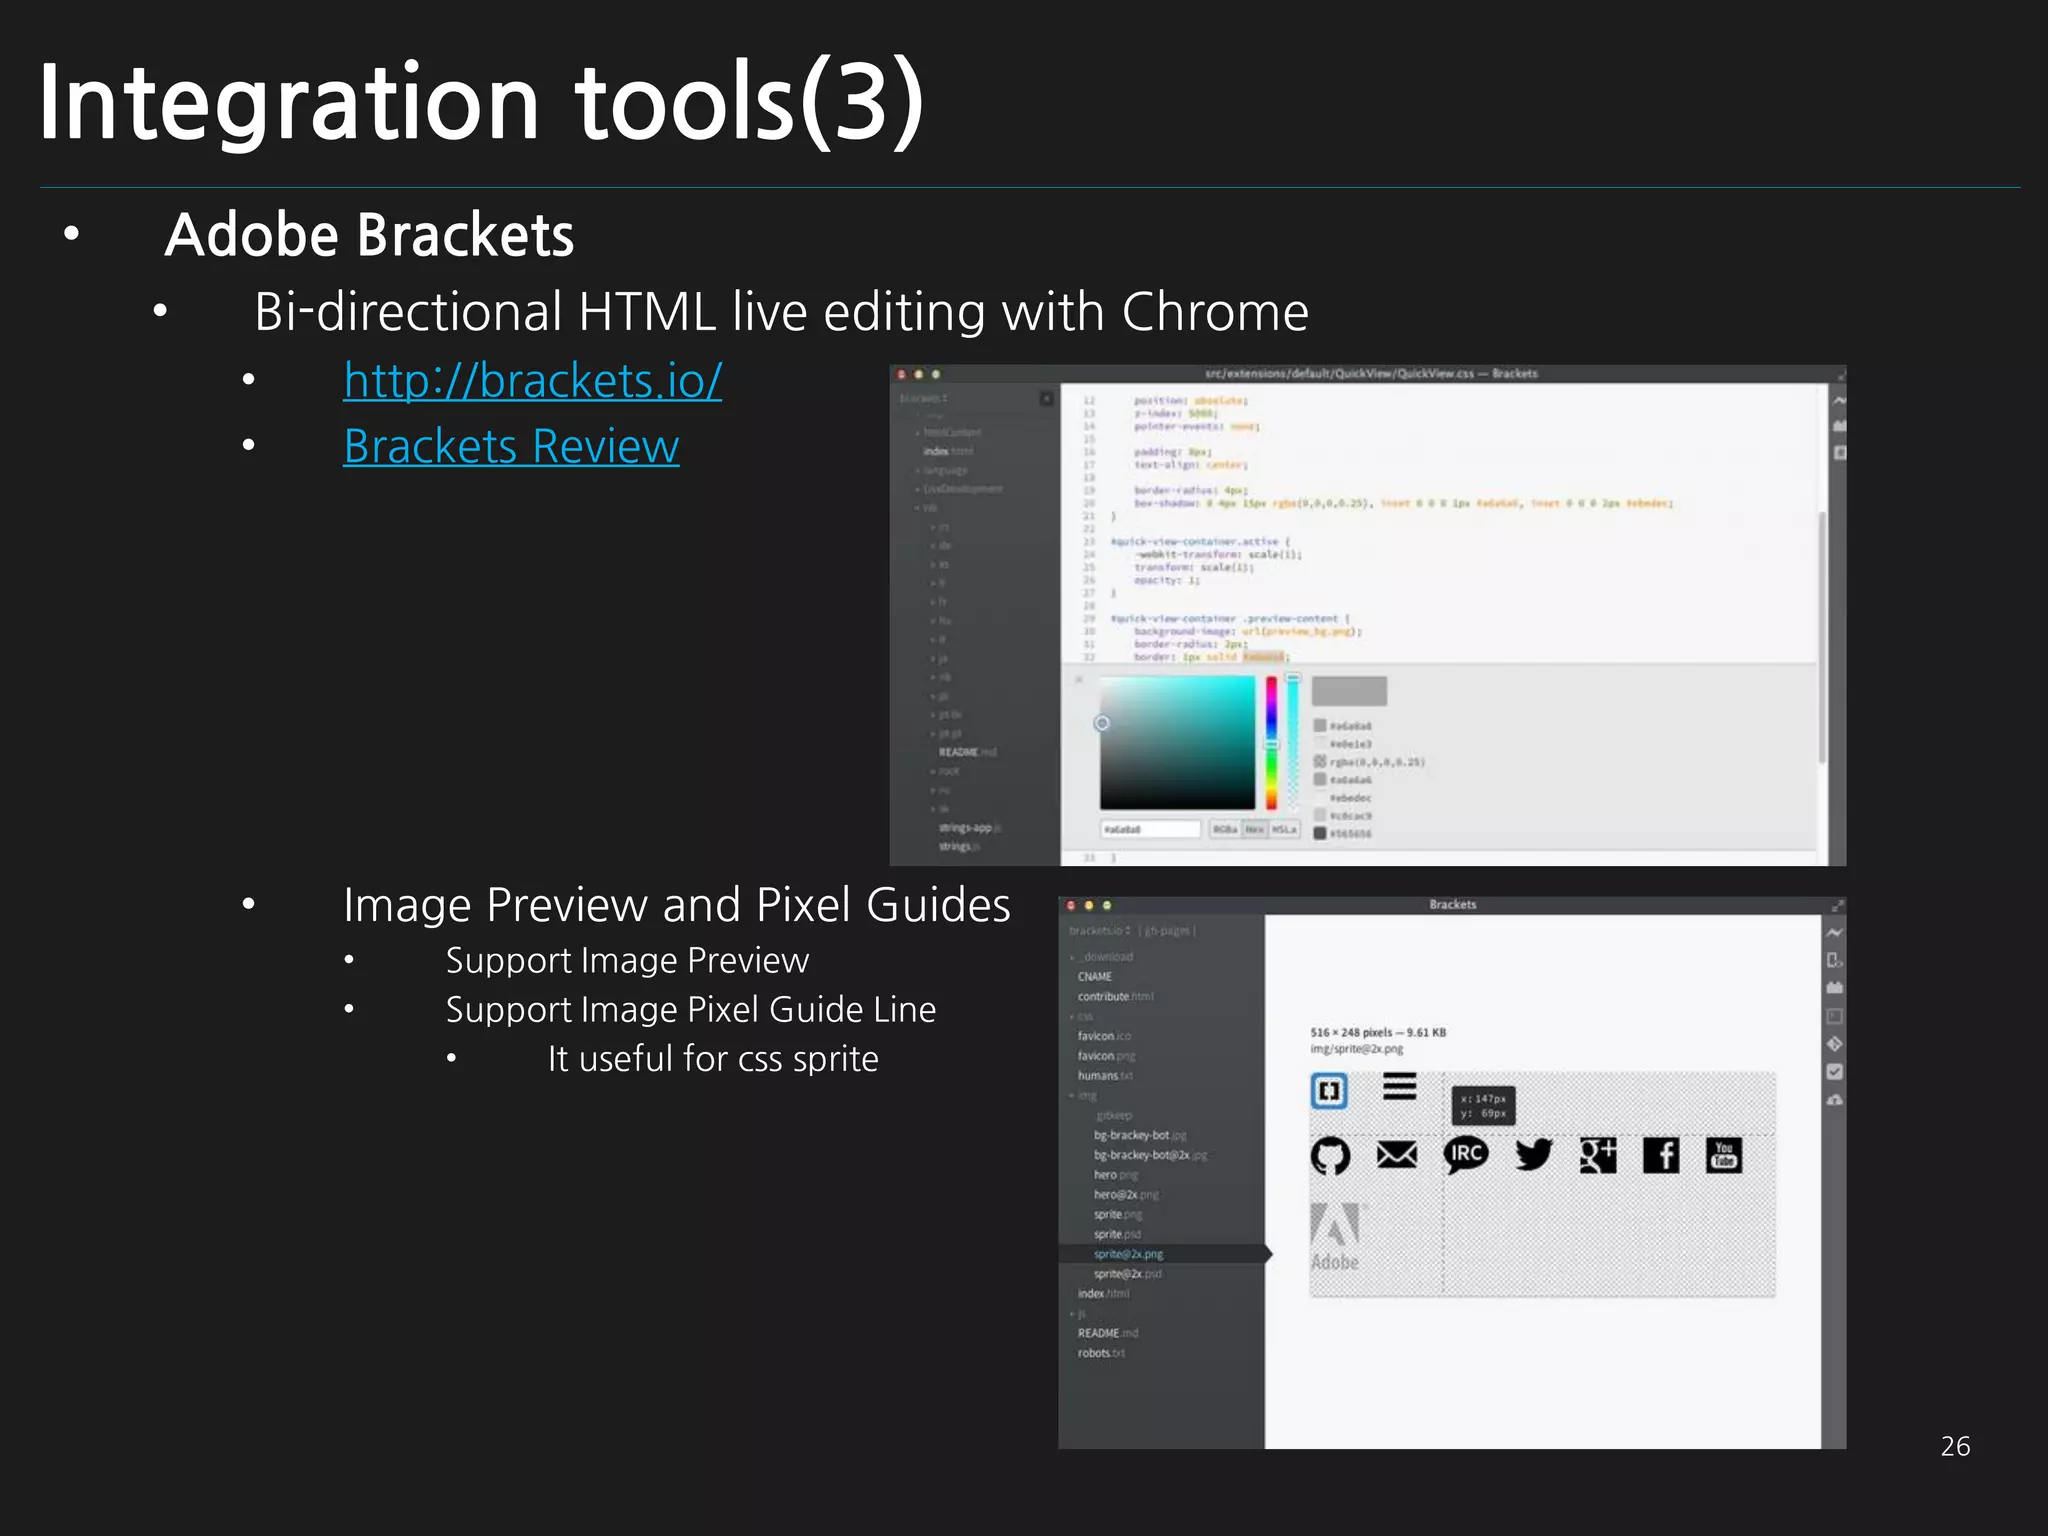Viewport: 2048px width, 1536px height.
Task: Open README.md in the sprite window tree
Action: [1108, 1334]
